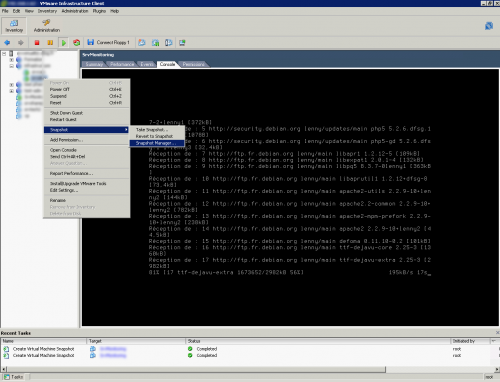Viewport: 500px width, 382px height.
Task: Click Recent Tasks horizontal scrollbar thumb
Action: pyautogui.click(x=196, y=369)
